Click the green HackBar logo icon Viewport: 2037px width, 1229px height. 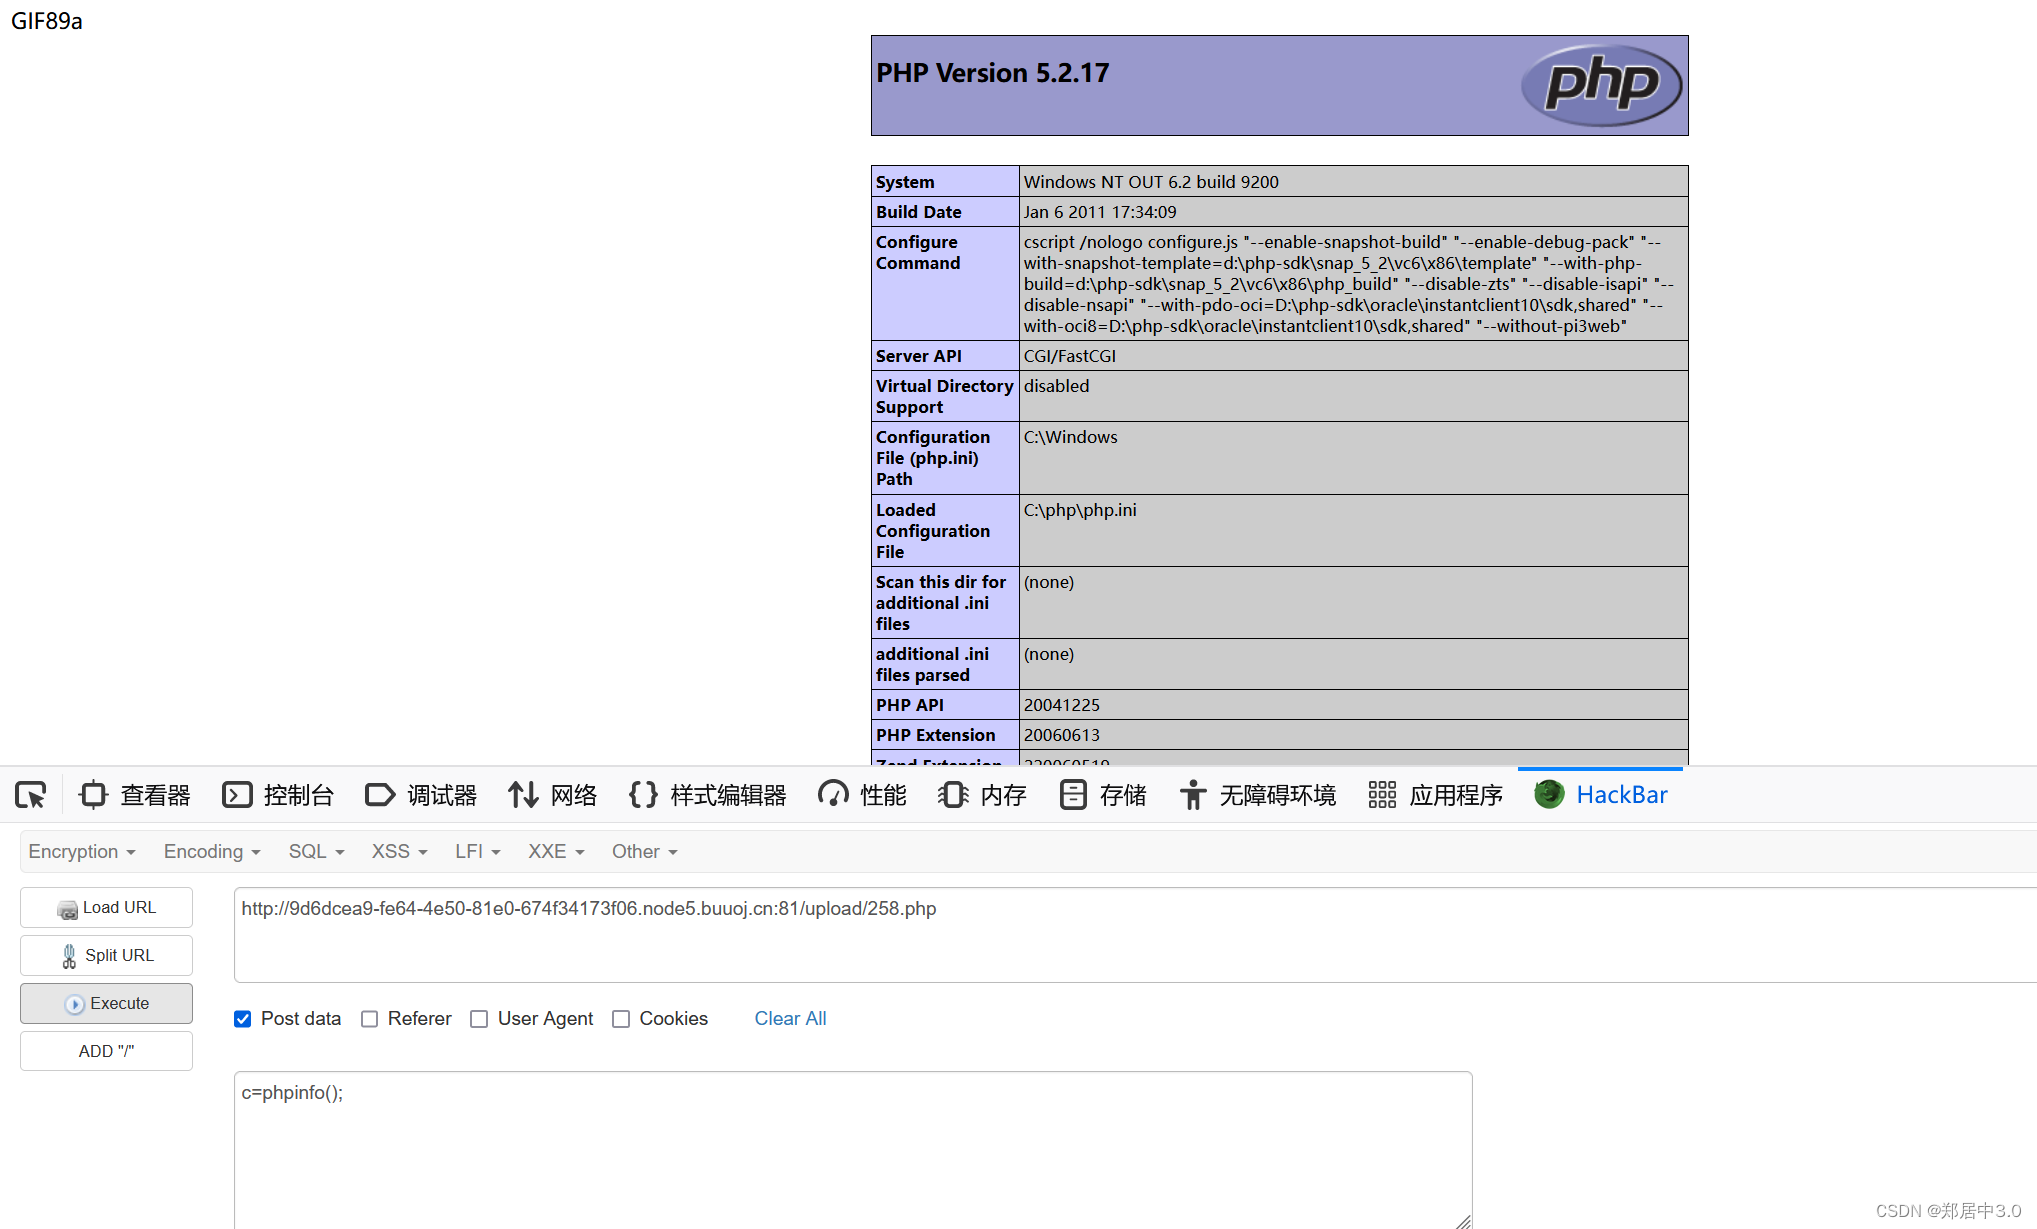coord(1549,795)
